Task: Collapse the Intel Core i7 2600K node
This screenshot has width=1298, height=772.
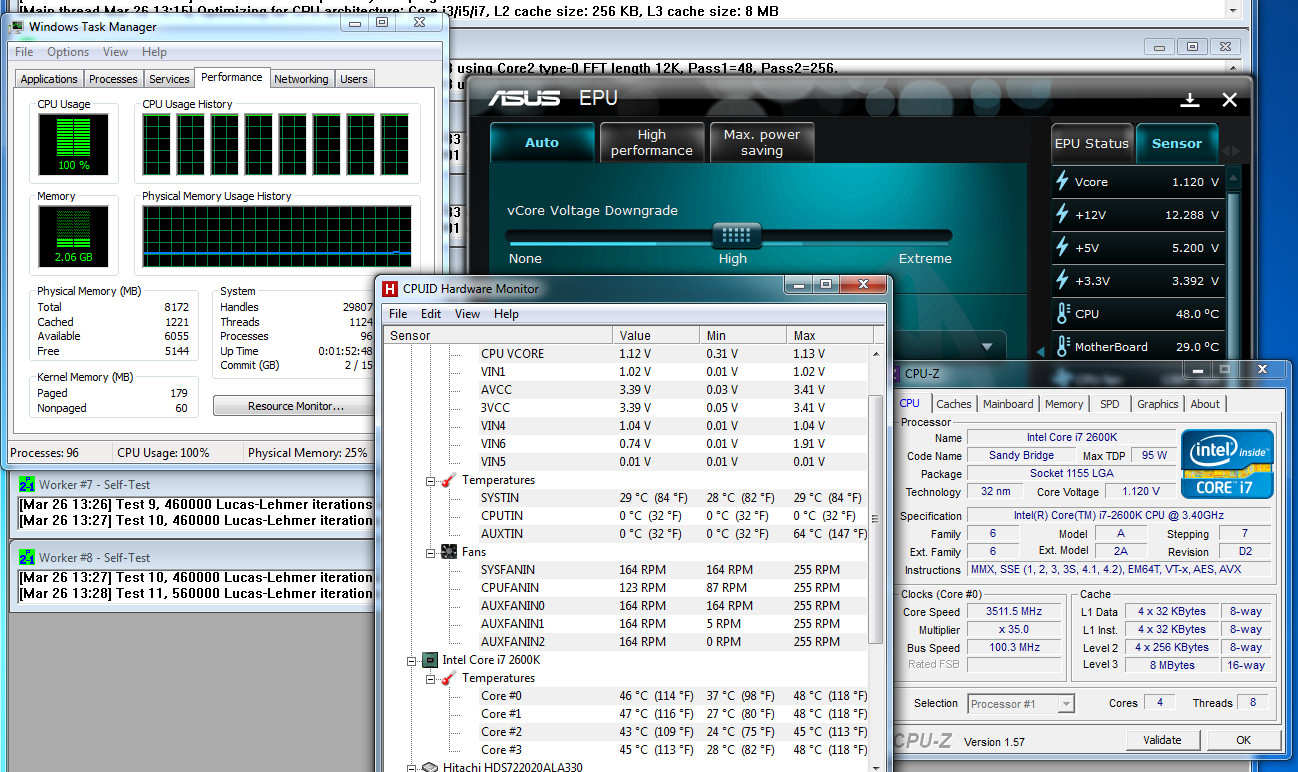Action: tap(412, 660)
